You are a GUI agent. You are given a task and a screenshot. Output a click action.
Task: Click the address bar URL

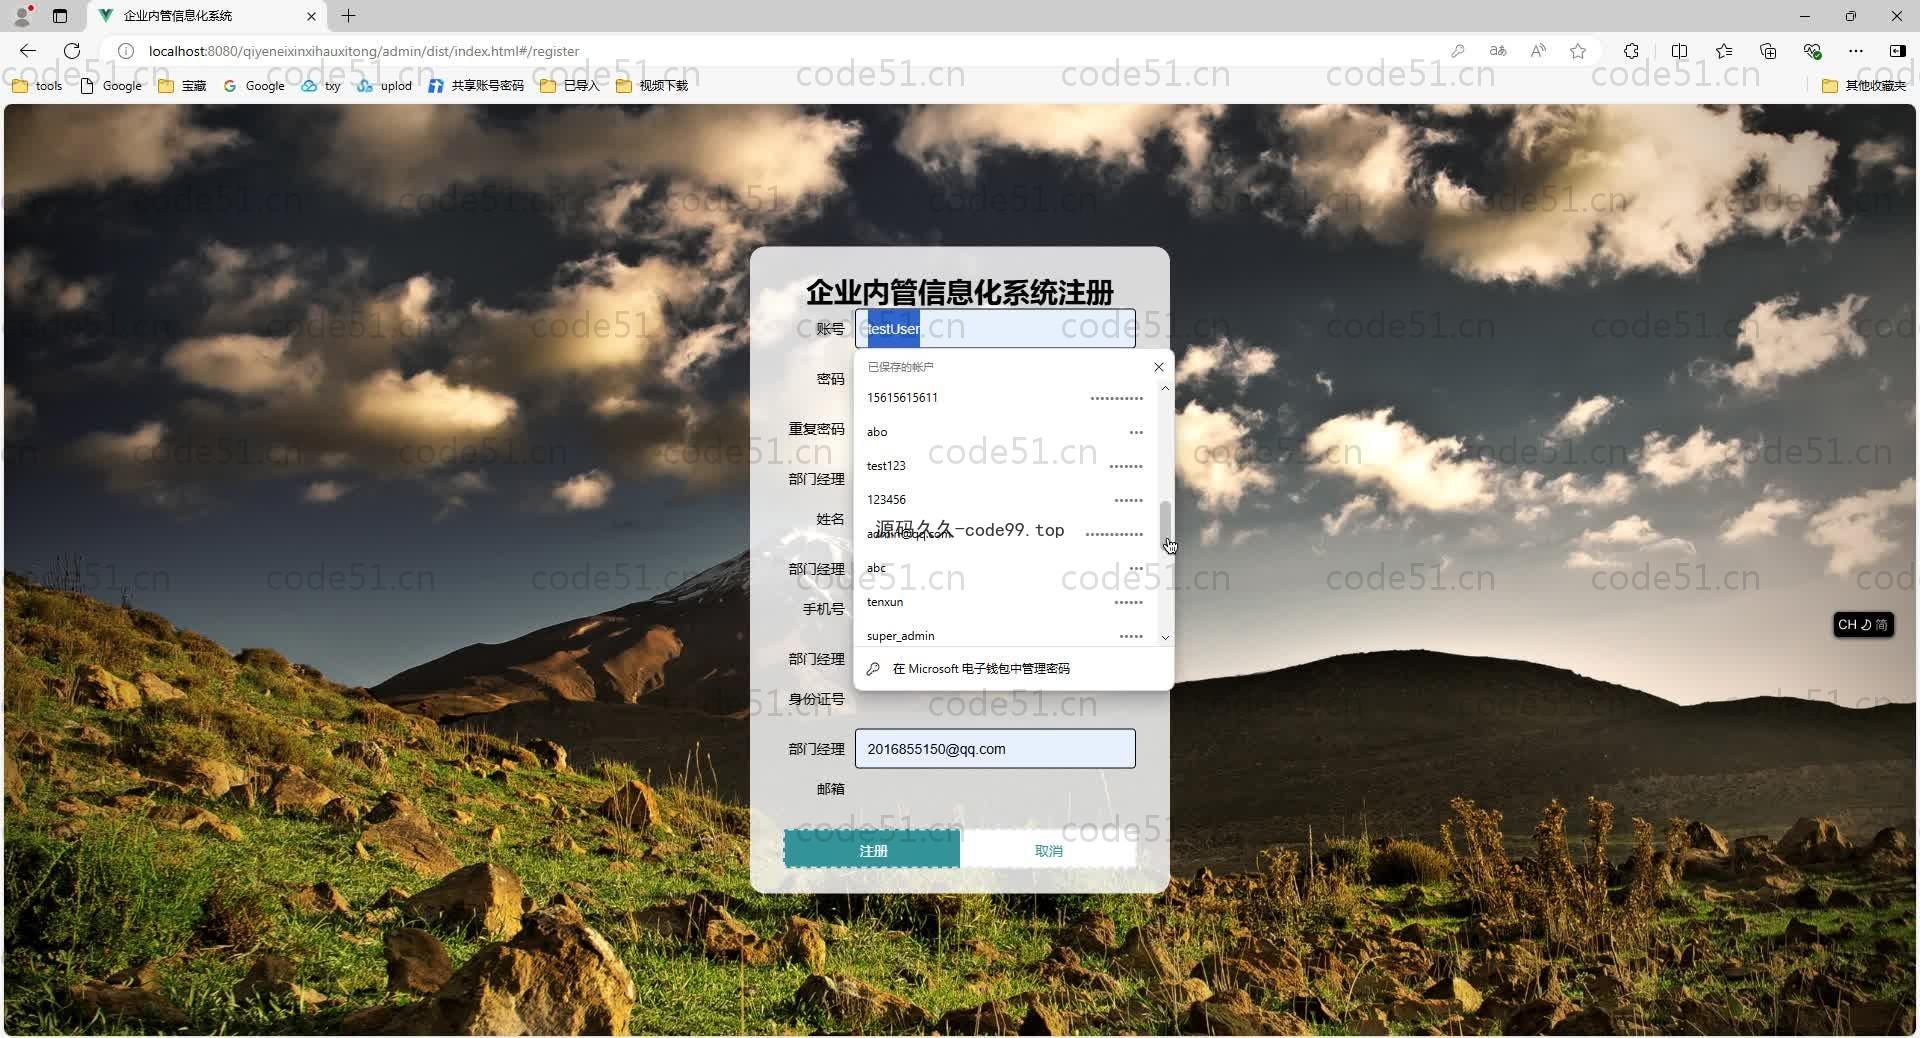pos(363,51)
